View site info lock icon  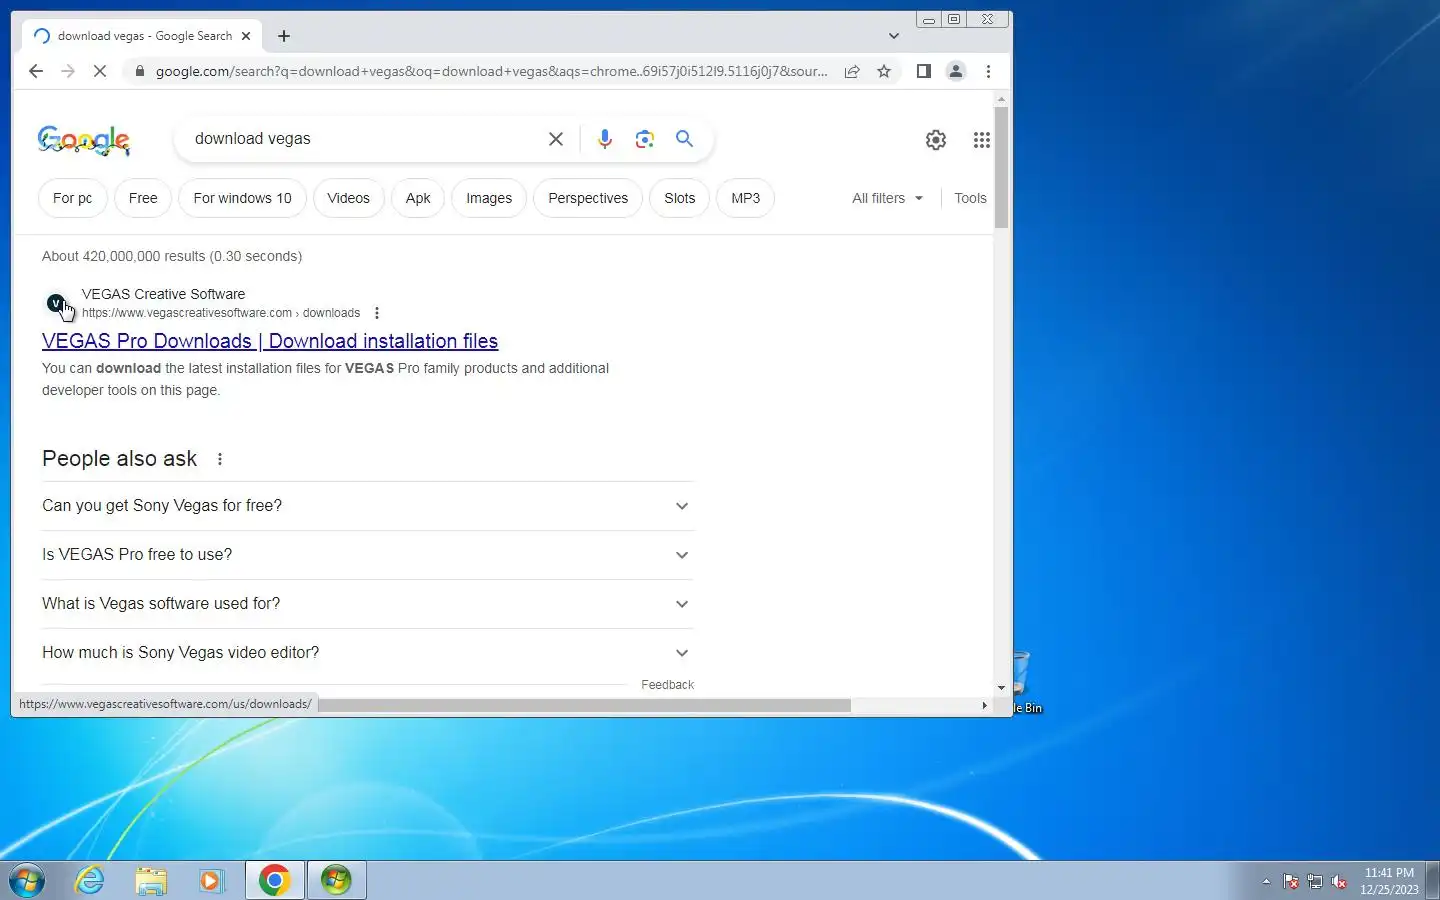(140, 71)
